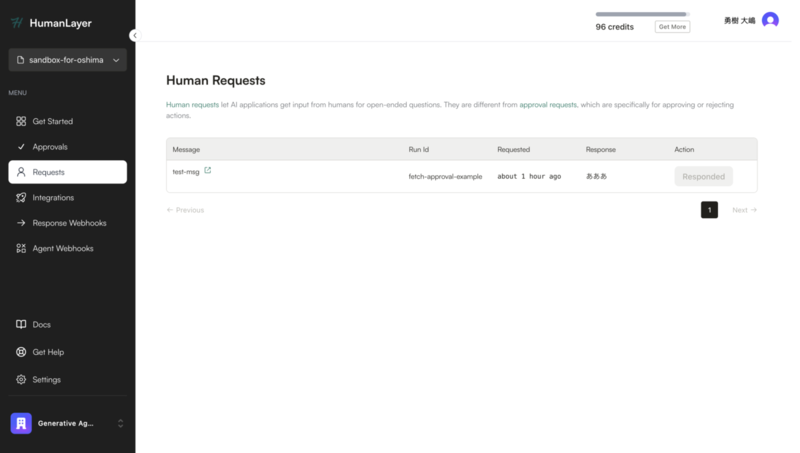This screenshot has height=453, width=800.
Task: Click the Agent Webhooks icon
Action: pyautogui.click(x=21, y=248)
